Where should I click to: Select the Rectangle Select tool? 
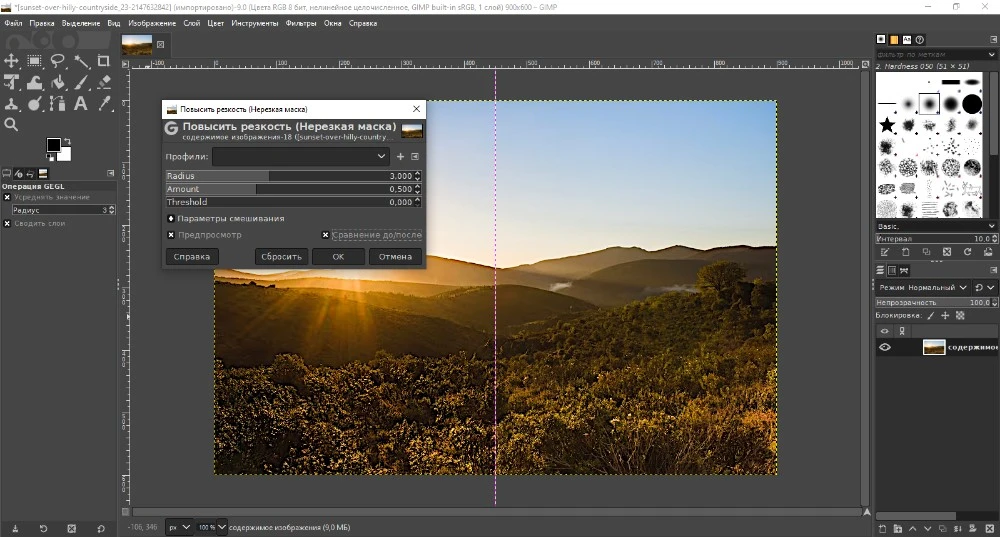[35, 61]
